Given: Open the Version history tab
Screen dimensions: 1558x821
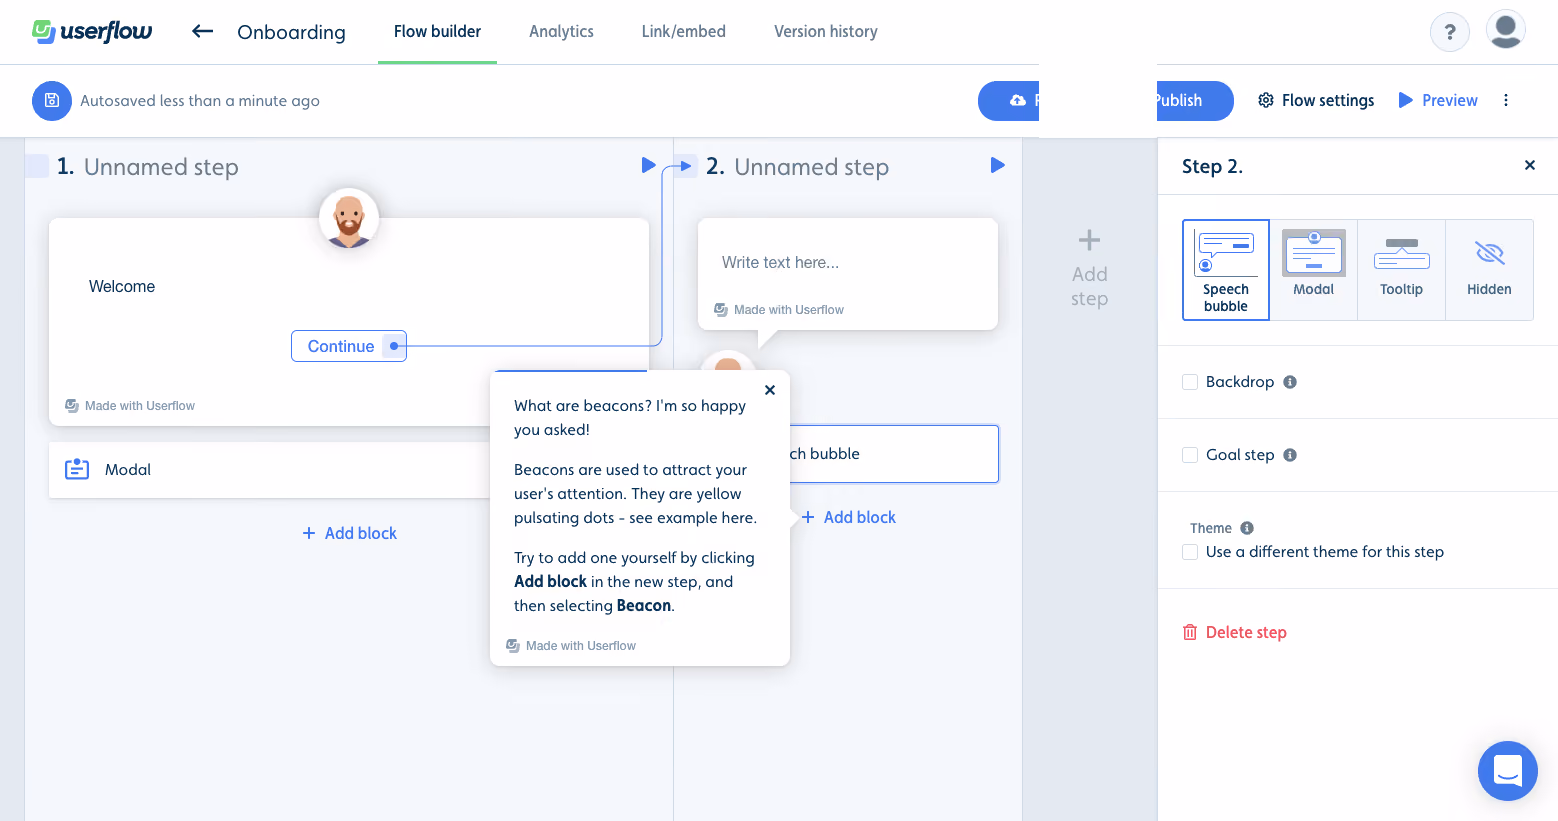Looking at the screenshot, I should click(826, 32).
